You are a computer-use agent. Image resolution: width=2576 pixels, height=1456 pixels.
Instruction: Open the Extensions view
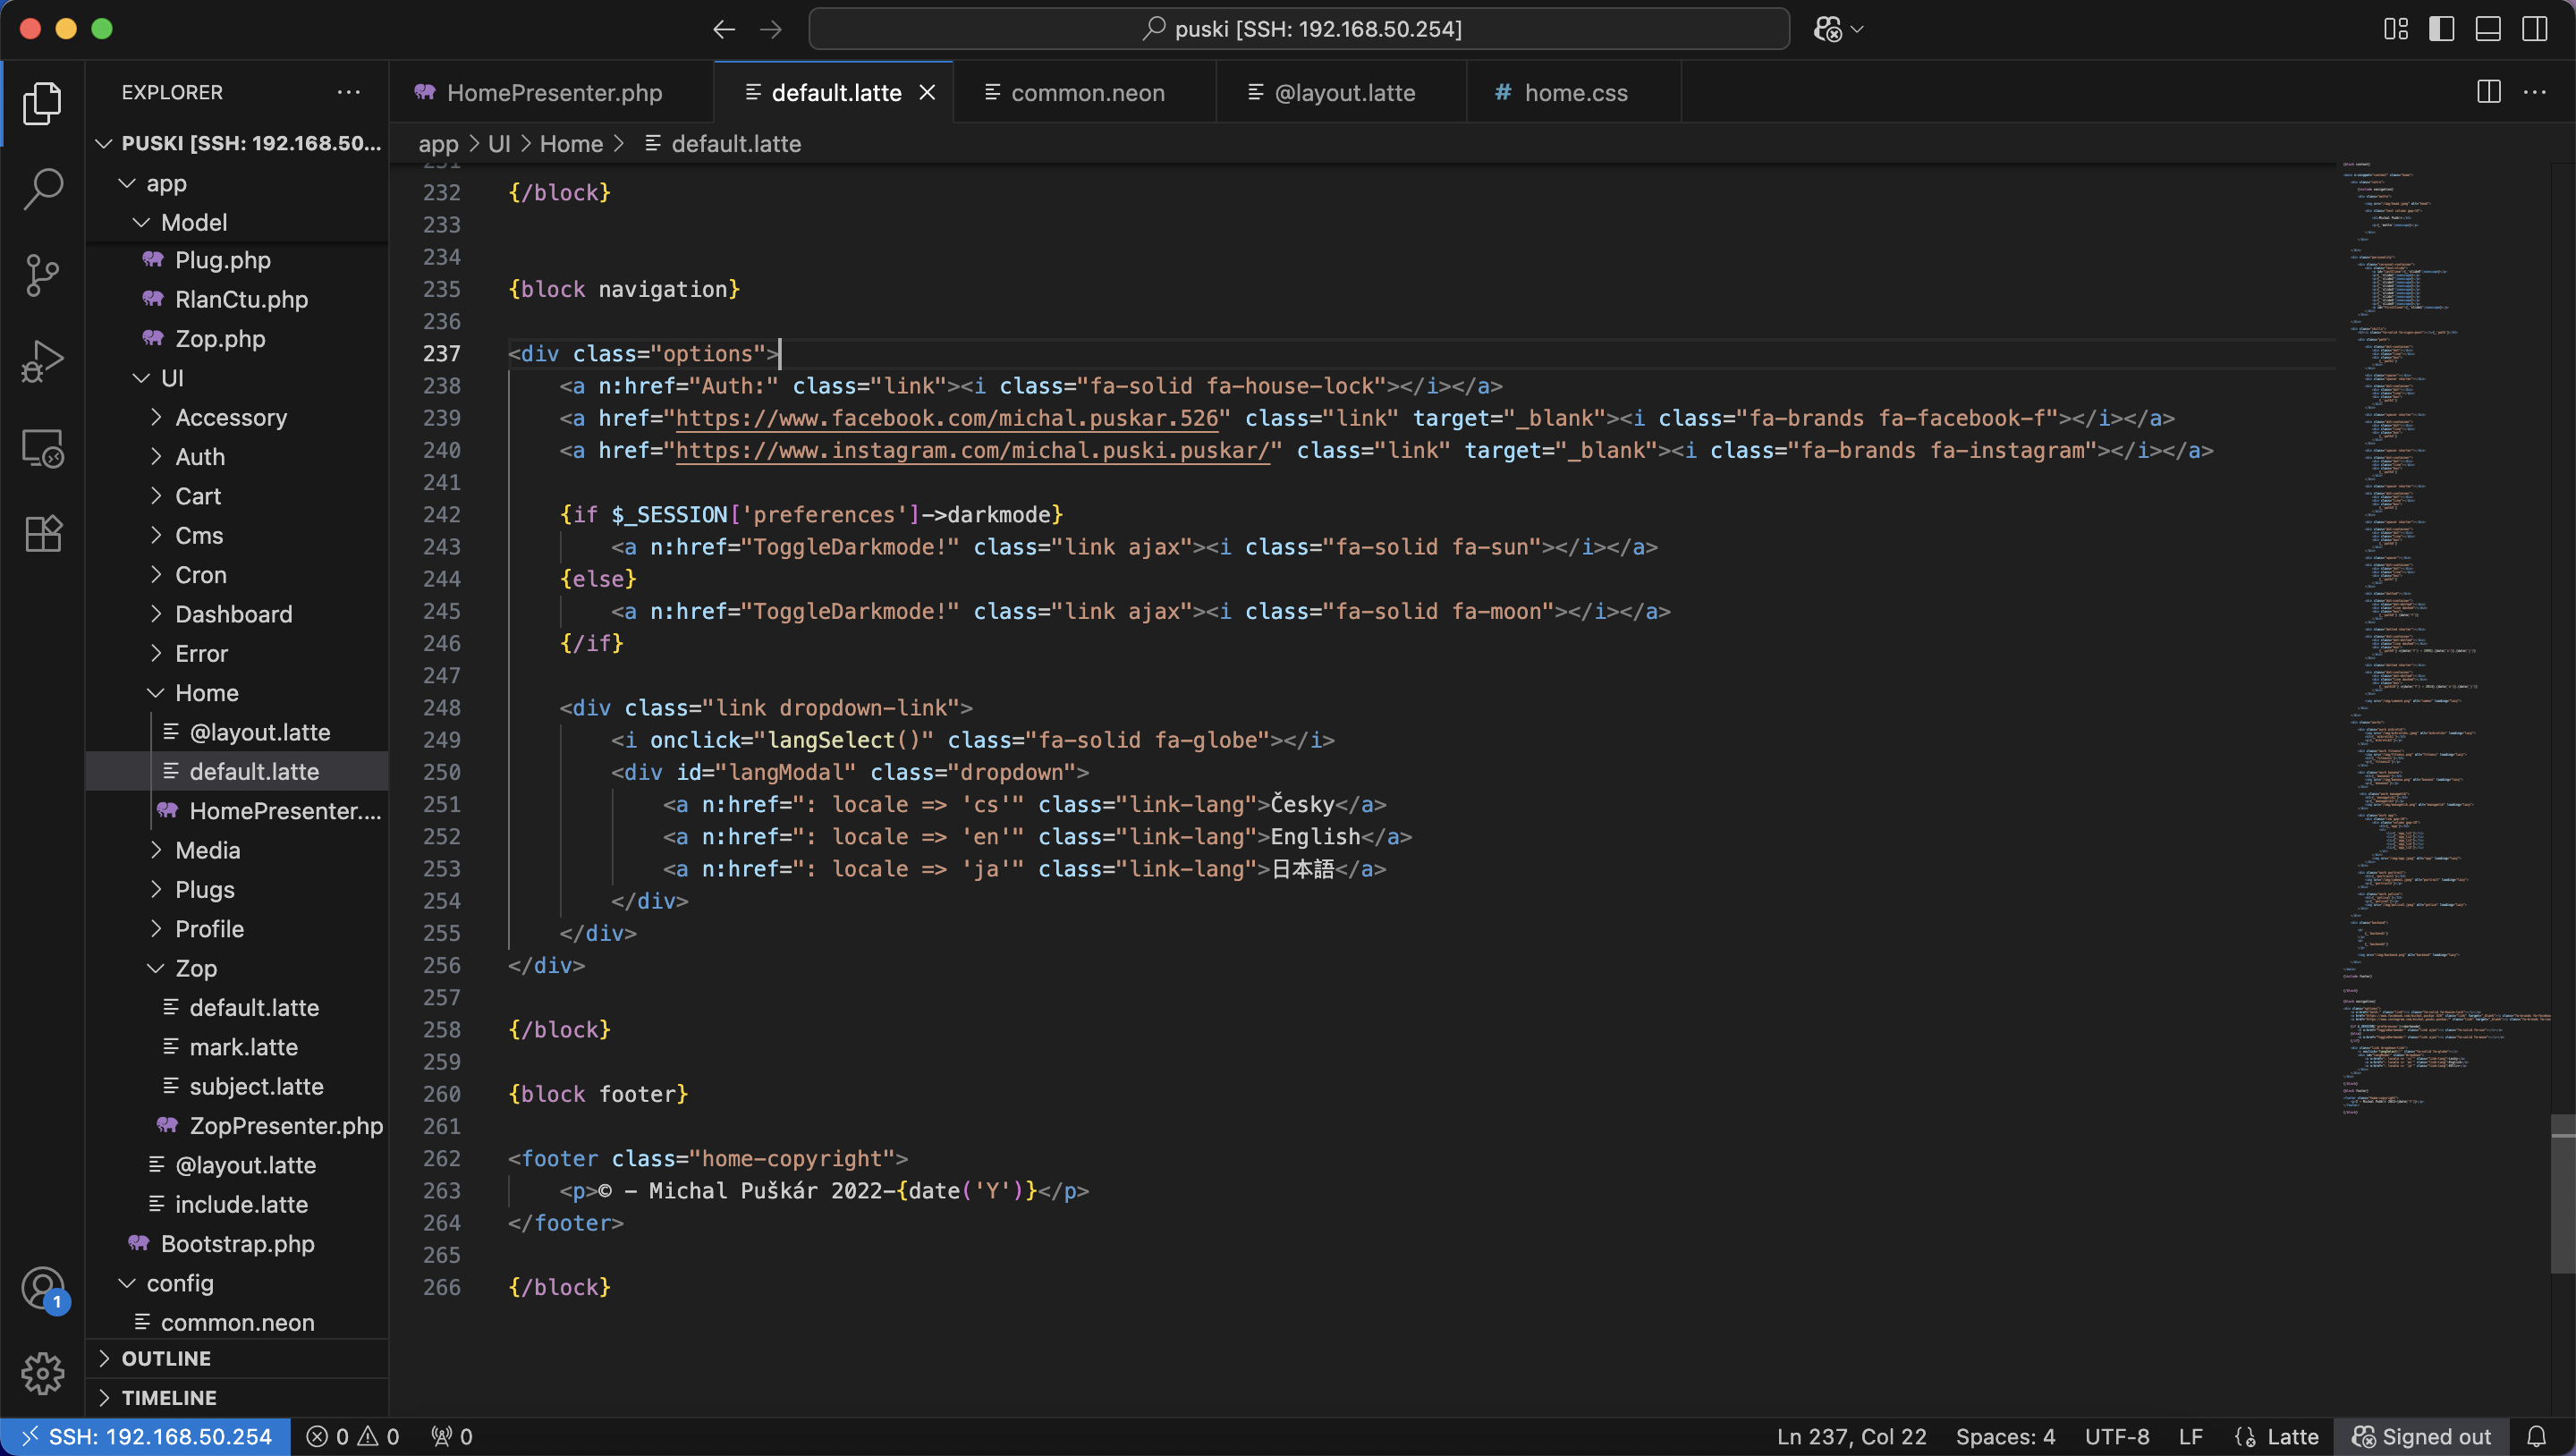point(43,534)
